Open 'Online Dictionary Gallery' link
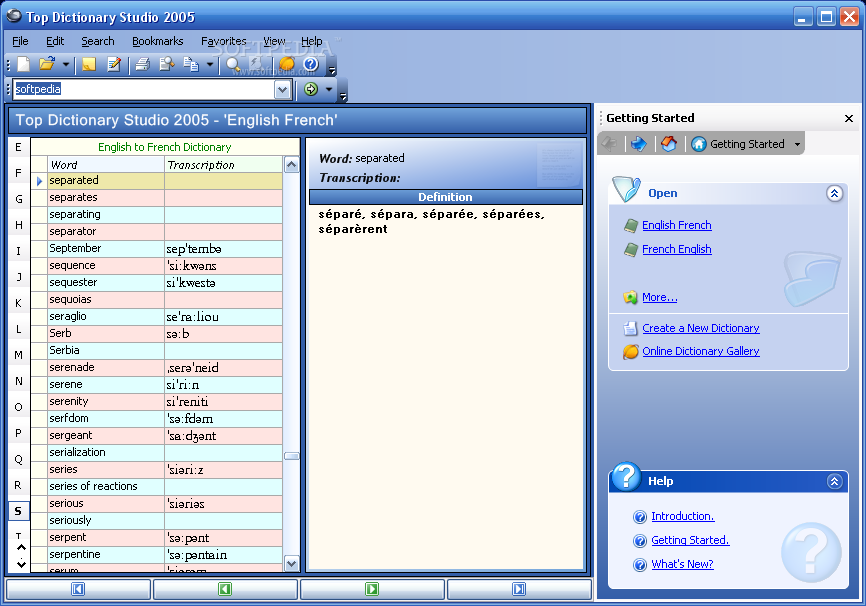This screenshot has height=606, width=866. coord(700,351)
